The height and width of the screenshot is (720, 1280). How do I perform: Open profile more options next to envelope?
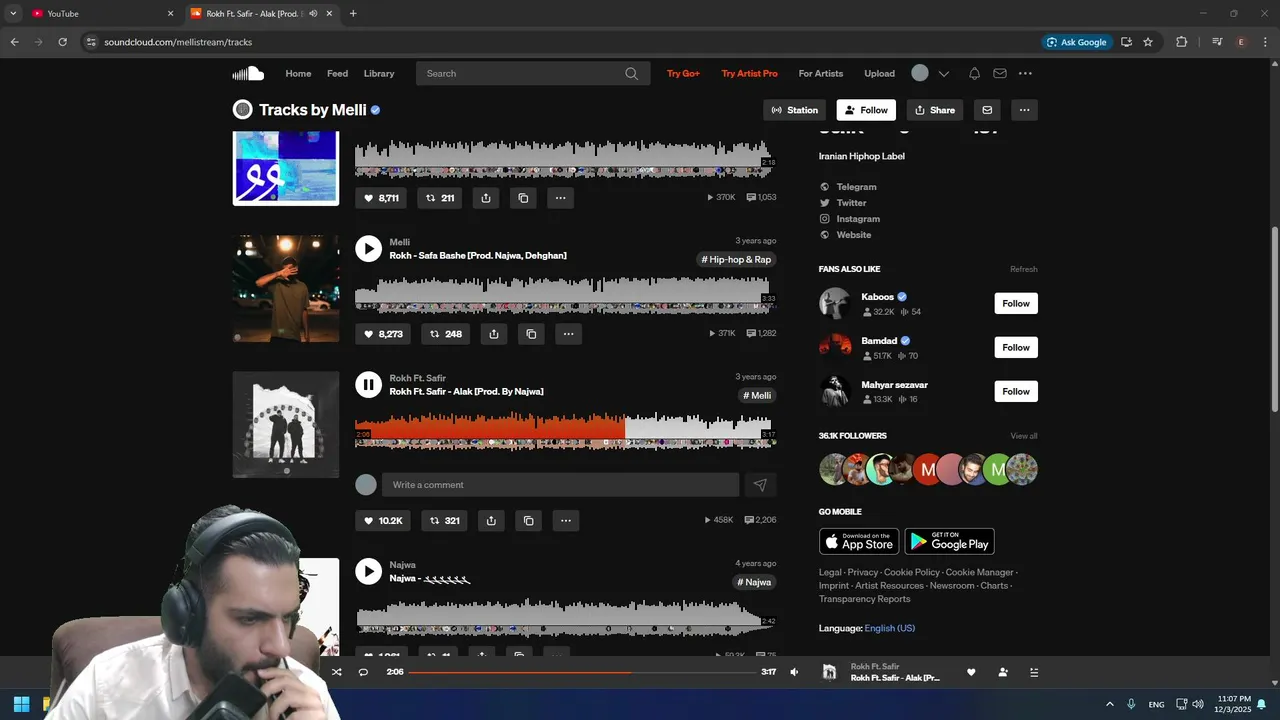point(1024,110)
